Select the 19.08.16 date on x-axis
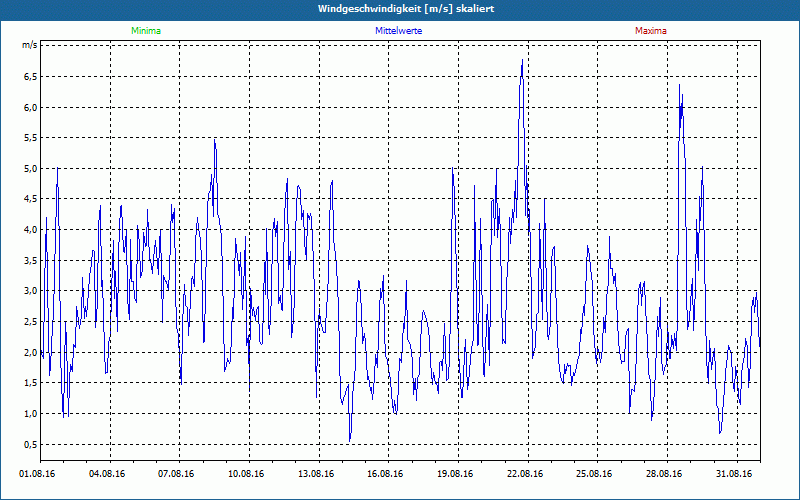This screenshot has height=500, width=800. click(454, 474)
